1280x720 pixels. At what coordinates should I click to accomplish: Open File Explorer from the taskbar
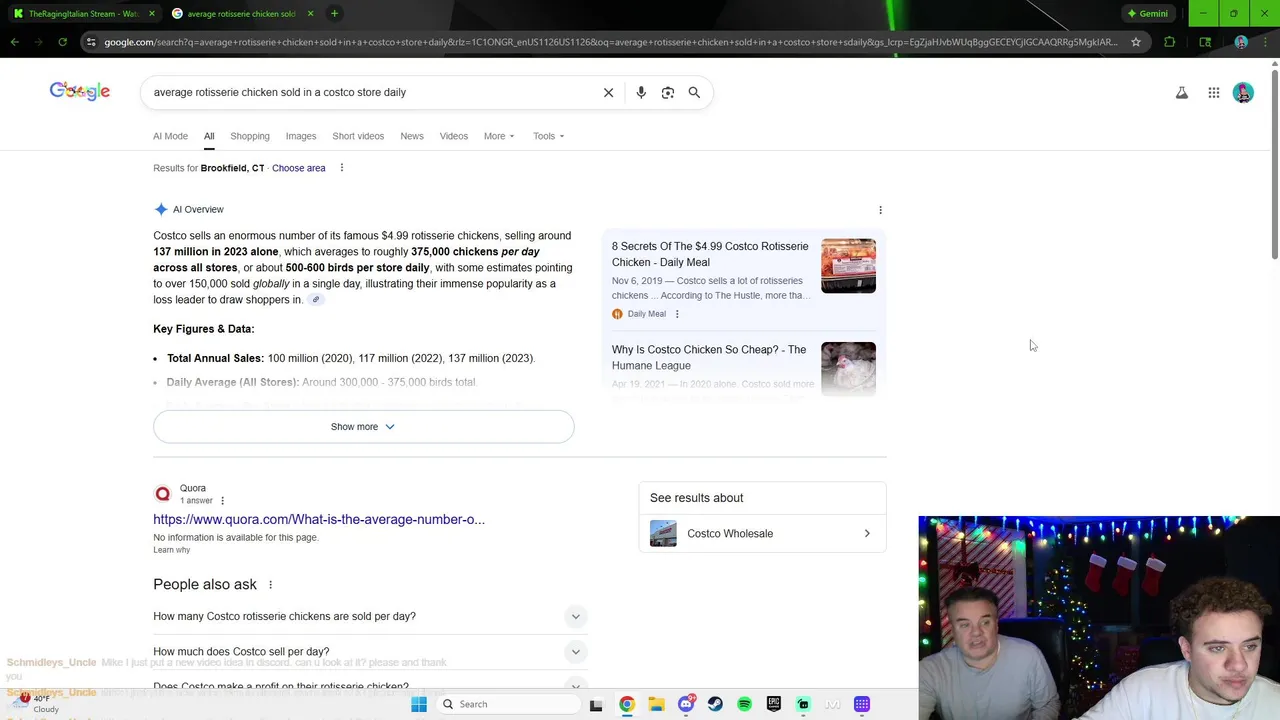[656, 704]
